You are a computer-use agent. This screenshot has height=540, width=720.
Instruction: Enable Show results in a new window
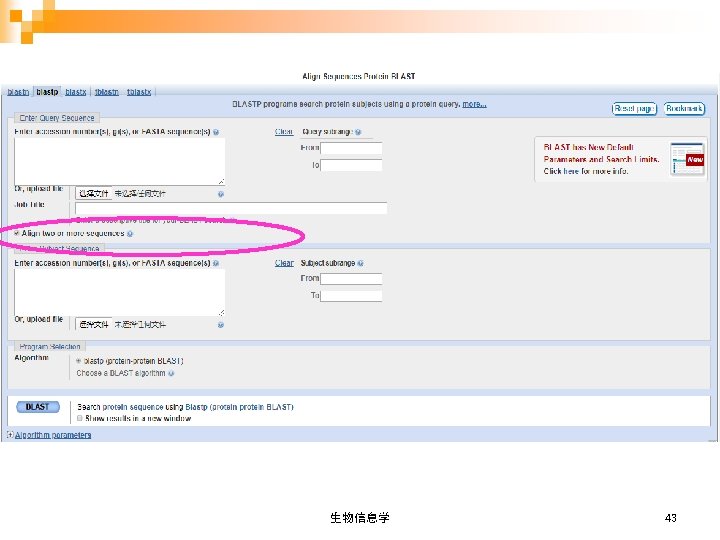pos(79,418)
